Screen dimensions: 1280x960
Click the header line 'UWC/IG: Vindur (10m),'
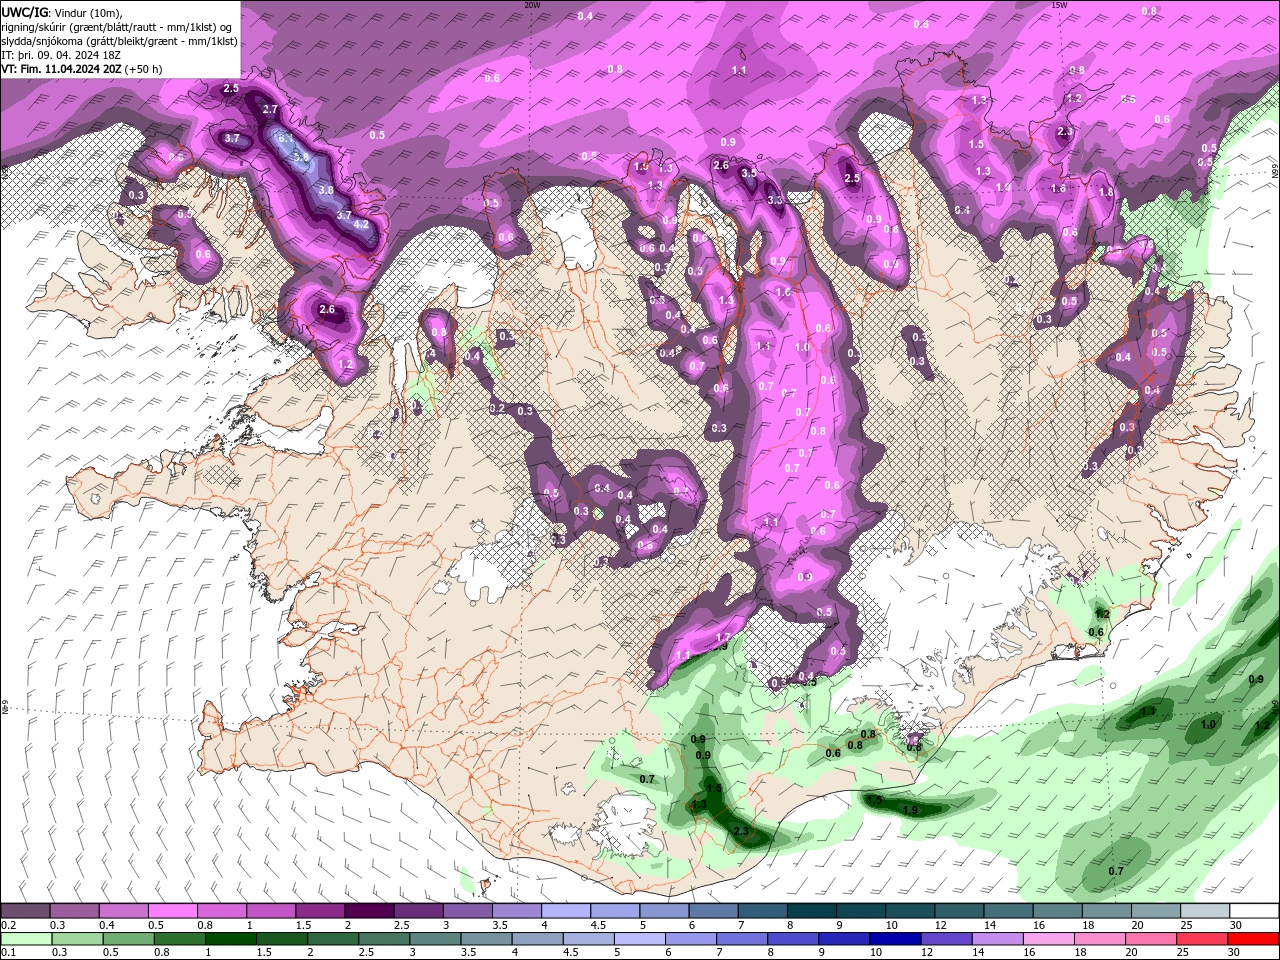point(61,12)
